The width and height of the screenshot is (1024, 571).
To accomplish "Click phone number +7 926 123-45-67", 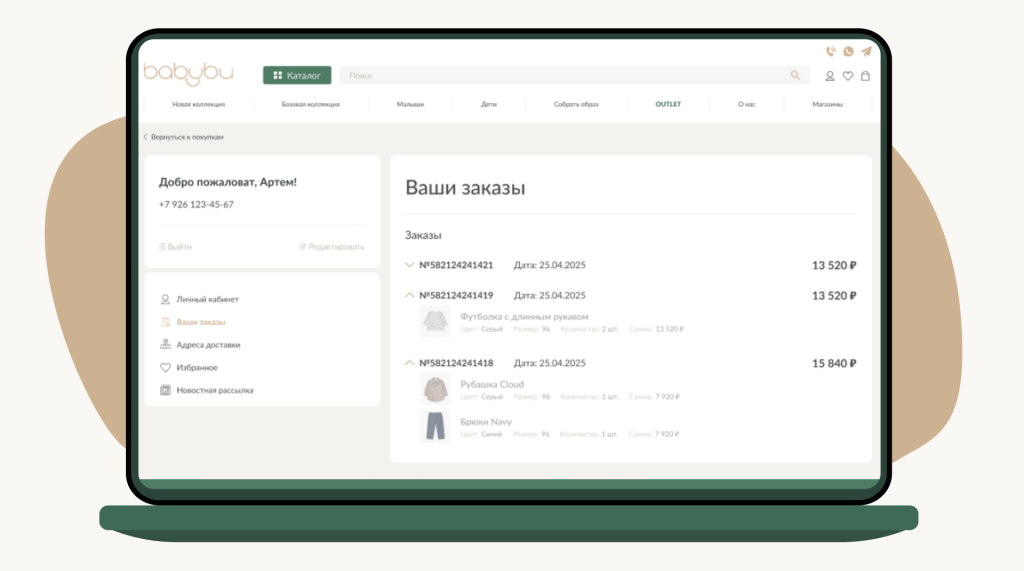I will (196, 204).
